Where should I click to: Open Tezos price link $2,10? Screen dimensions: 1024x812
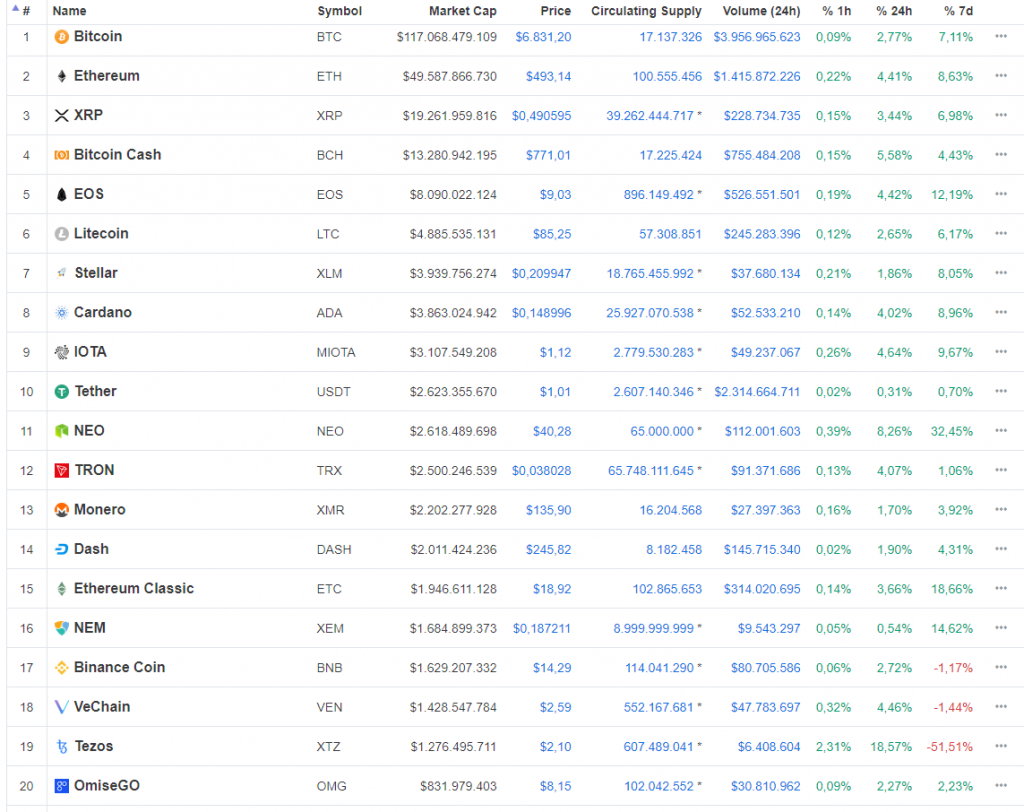click(555, 747)
